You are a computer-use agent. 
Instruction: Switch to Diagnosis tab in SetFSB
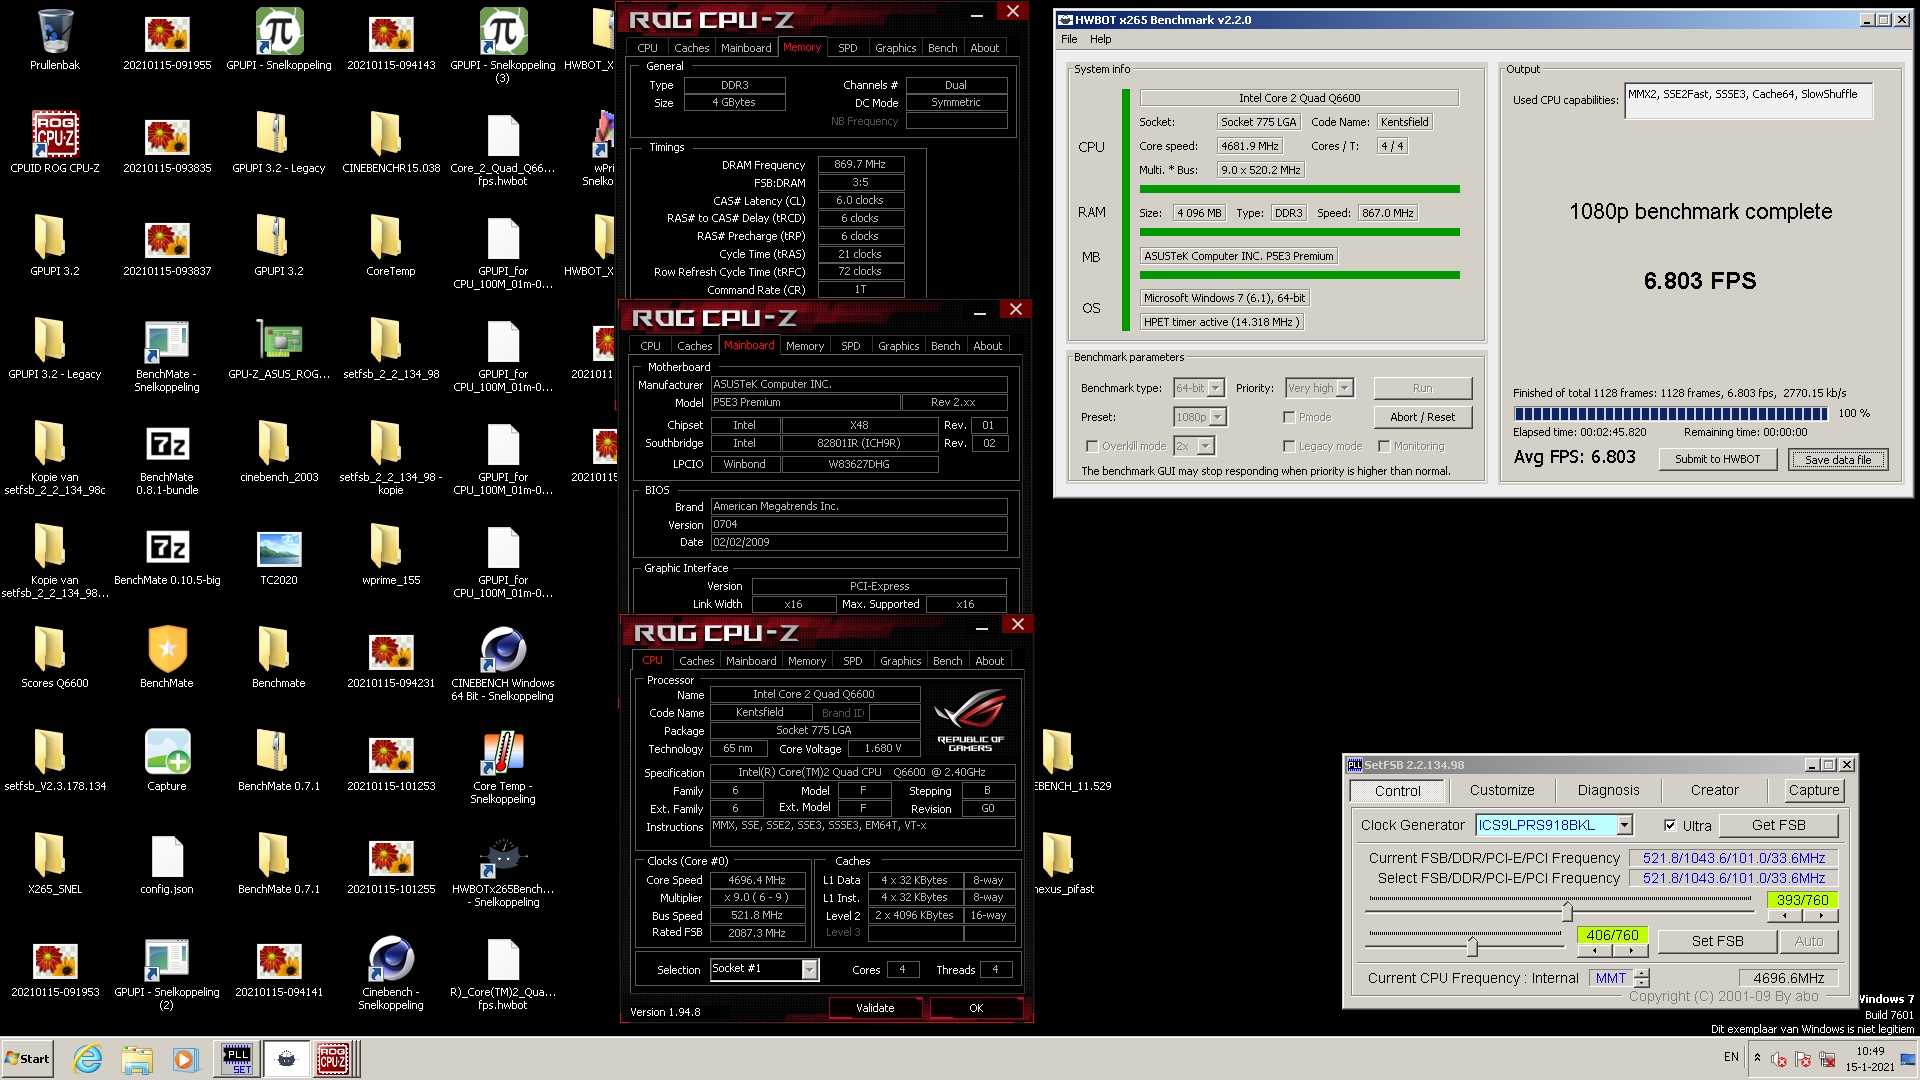[x=1608, y=790]
